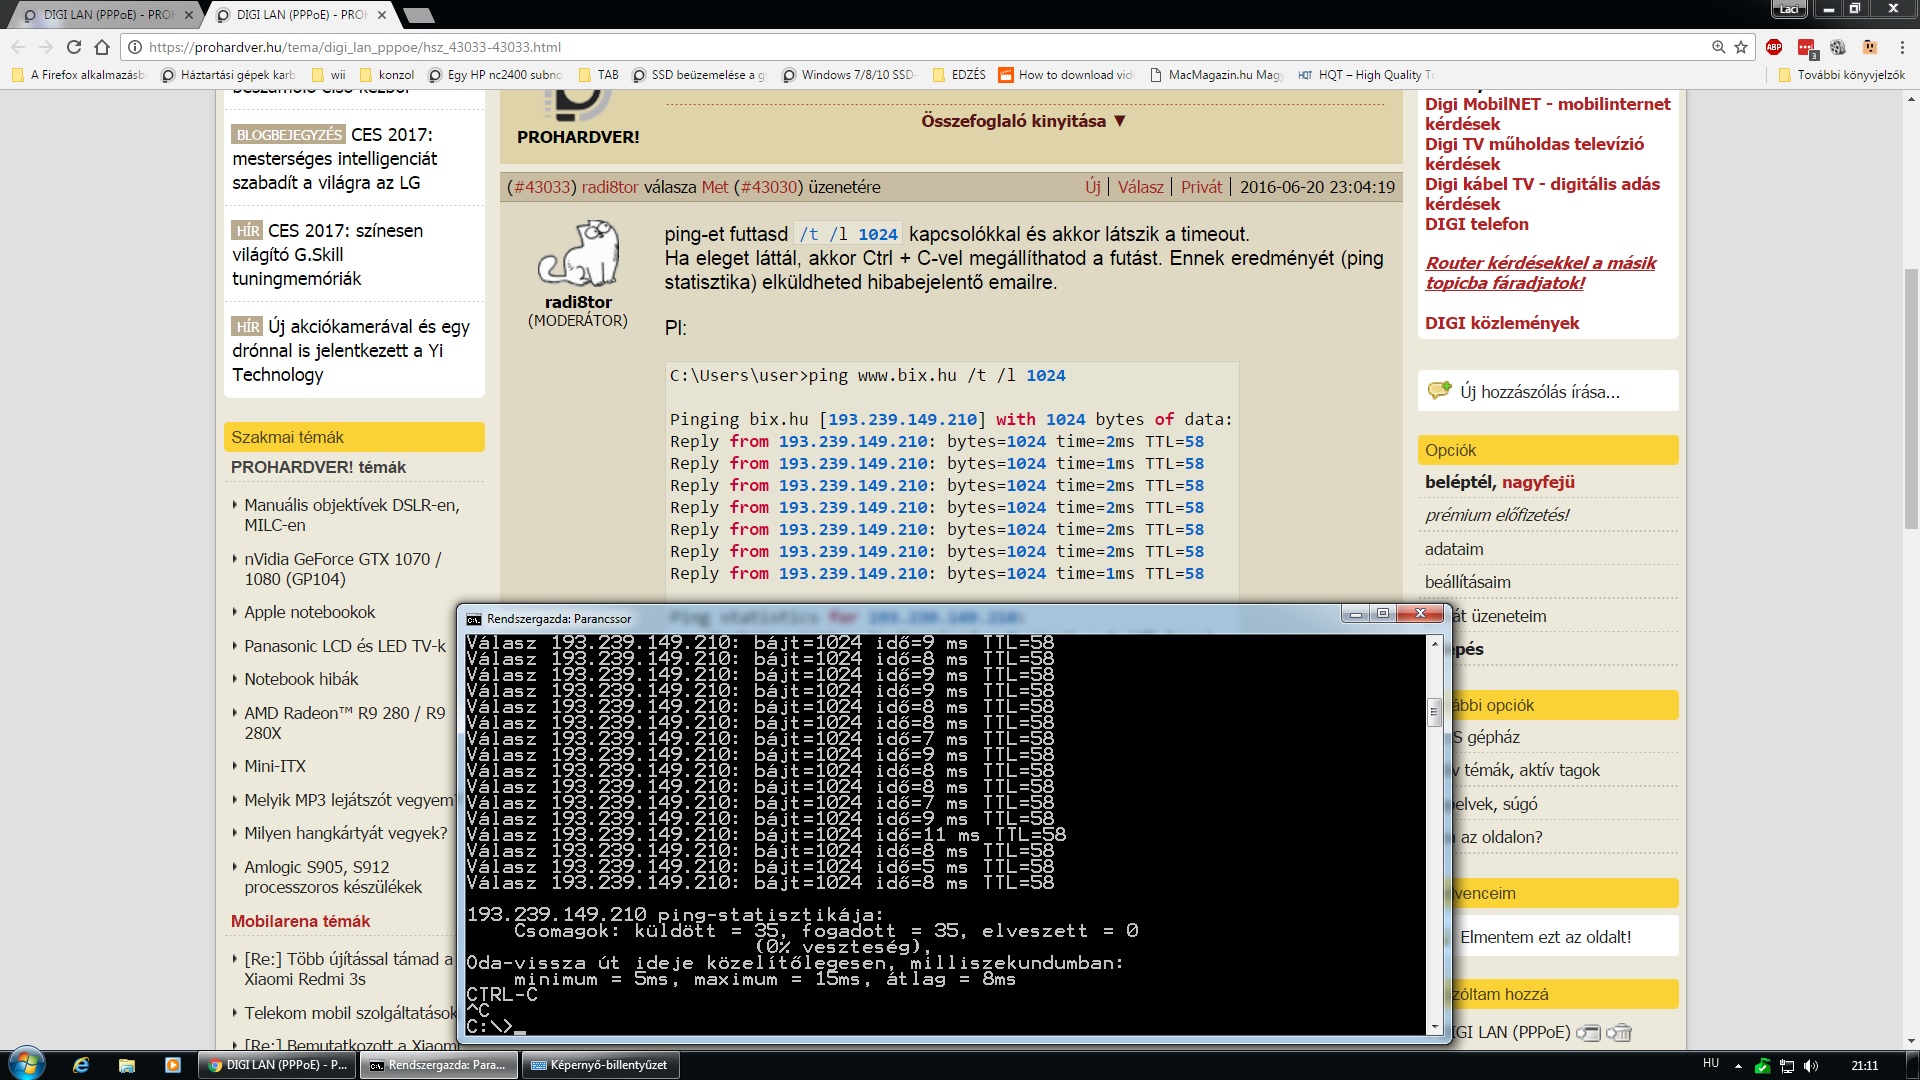Go to the browser home page icon
The width and height of the screenshot is (1920, 1080).
point(102,47)
